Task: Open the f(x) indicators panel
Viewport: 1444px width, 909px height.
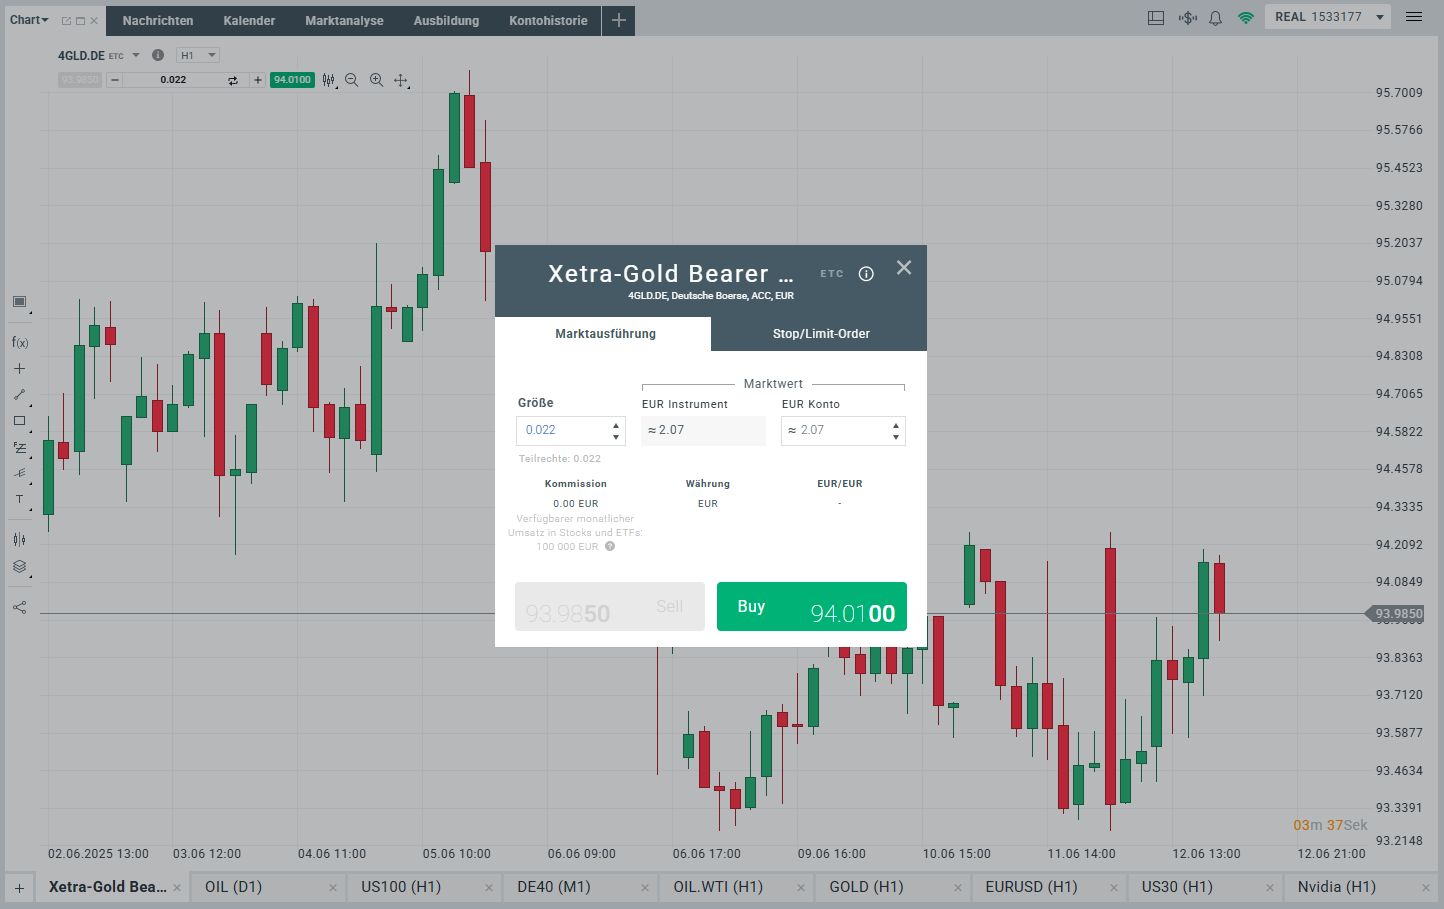Action: [19, 342]
